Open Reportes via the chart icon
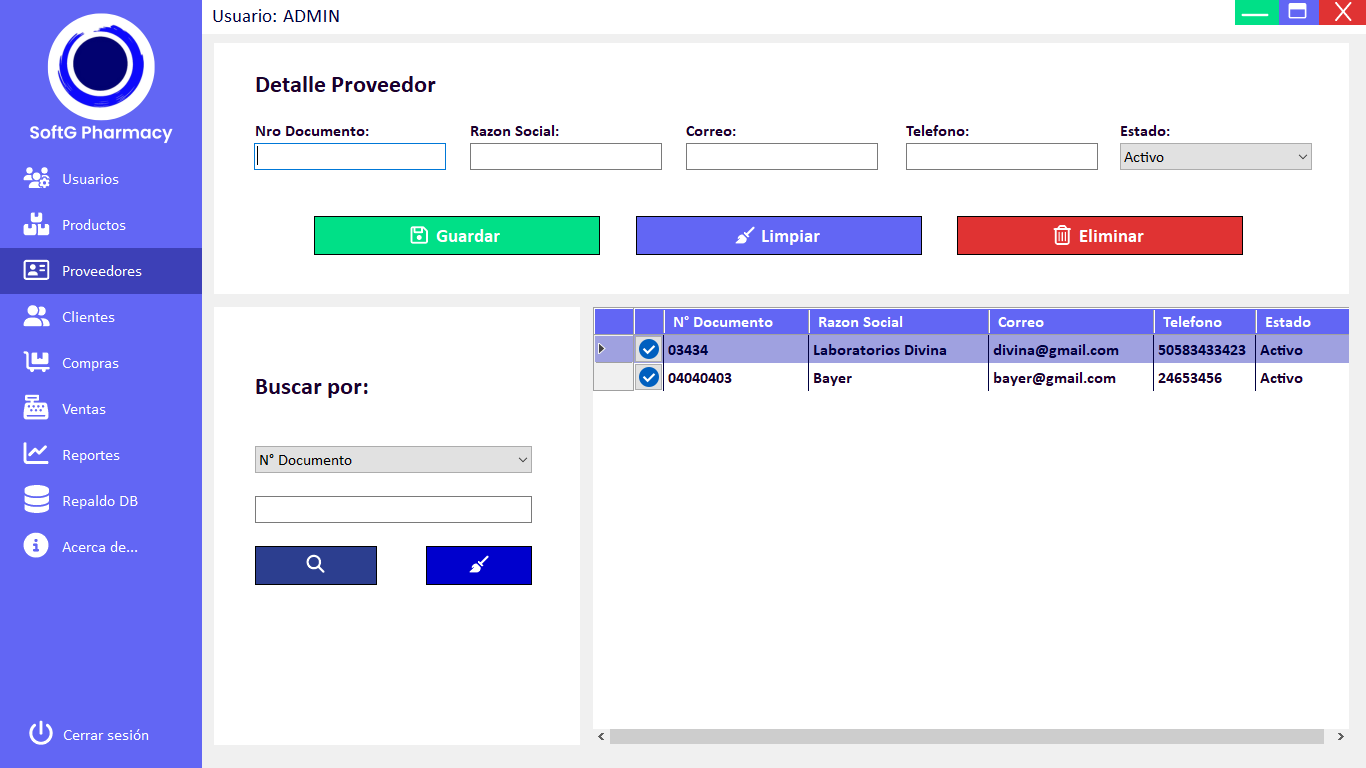Image resolution: width=1366 pixels, height=768 pixels. tap(37, 455)
